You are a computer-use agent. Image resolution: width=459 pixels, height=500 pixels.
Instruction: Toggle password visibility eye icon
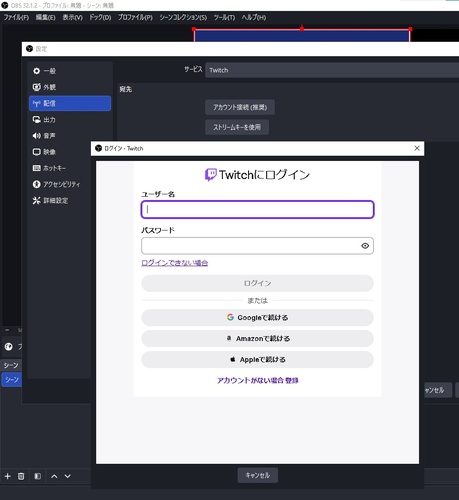tap(365, 246)
